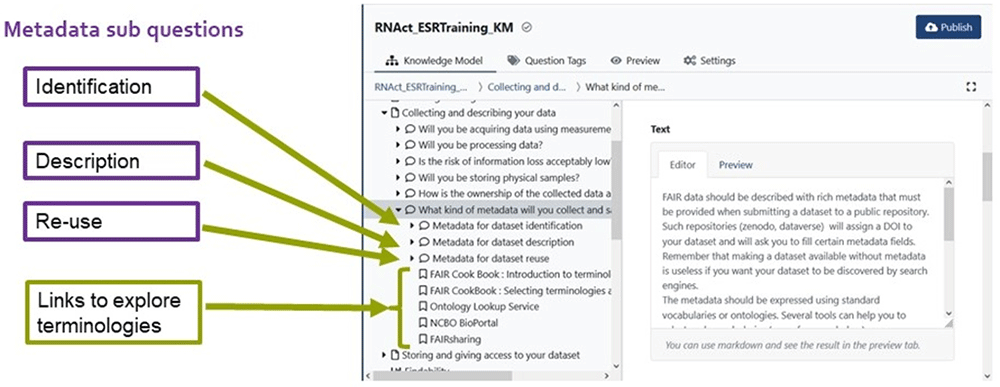The image size is (1000, 387).
Task: Click chapter file icon of 'Collecting and describing'
Action: (x=394, y=113)
